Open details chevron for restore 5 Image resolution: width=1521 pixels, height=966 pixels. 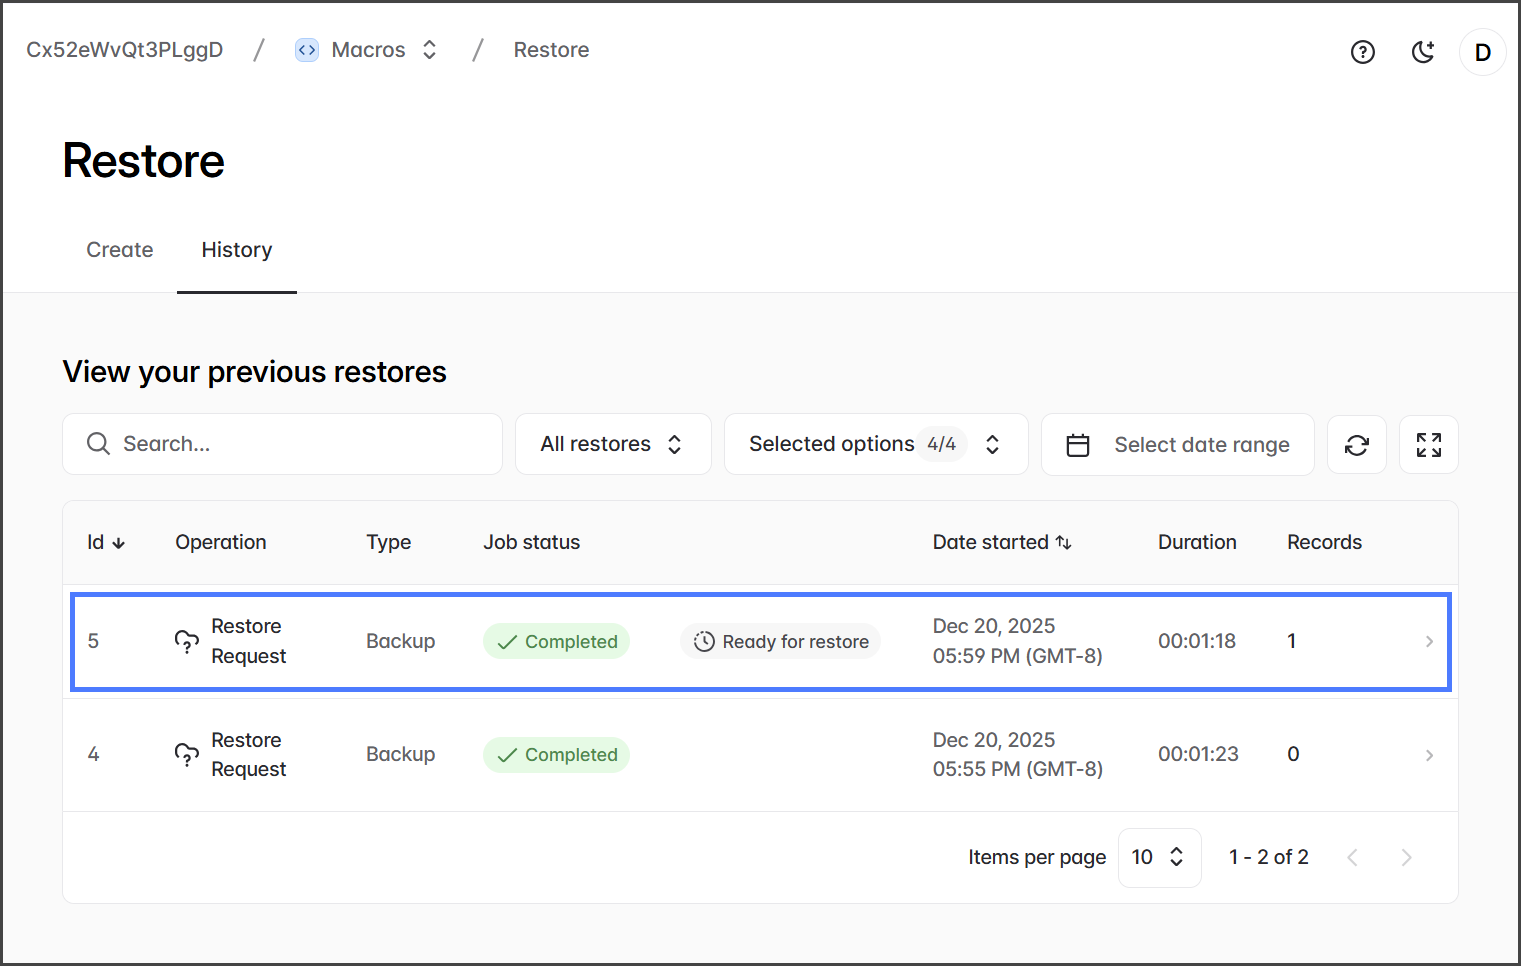point(1429,642)
